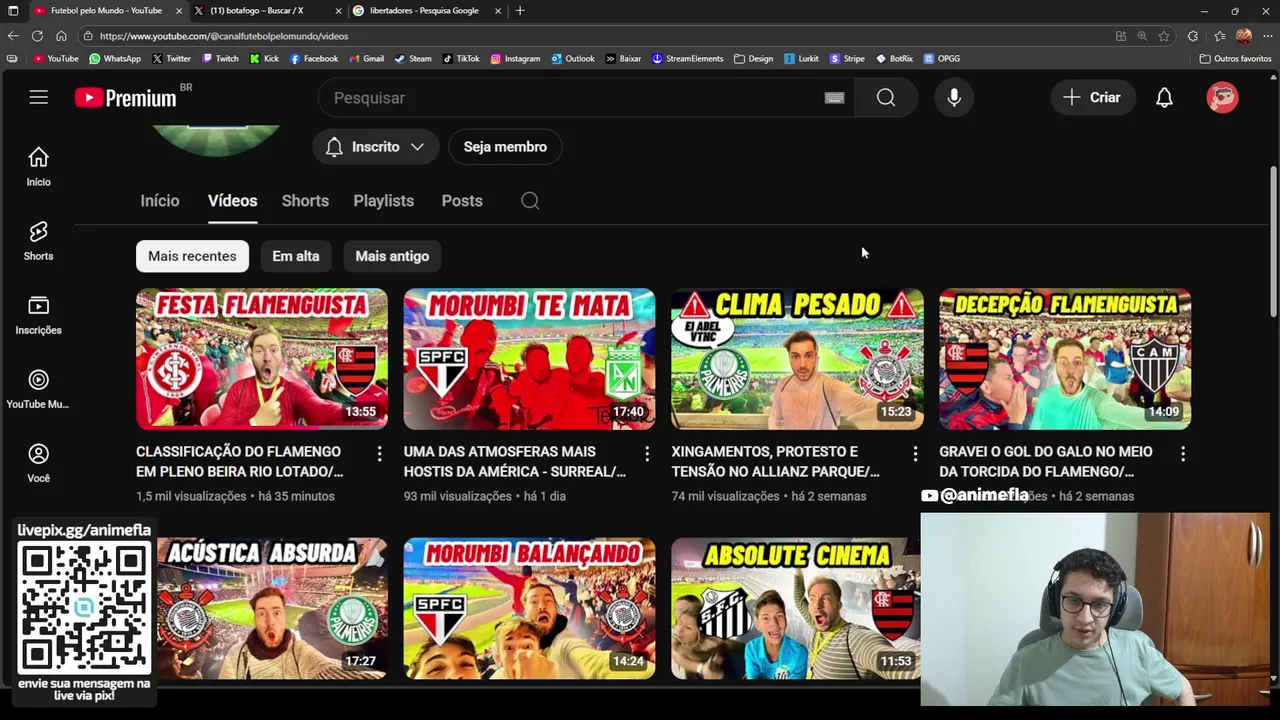This screenshot has width=1280, height=720.
Task: Open the tab actions menu button
Action: point(13,11)
